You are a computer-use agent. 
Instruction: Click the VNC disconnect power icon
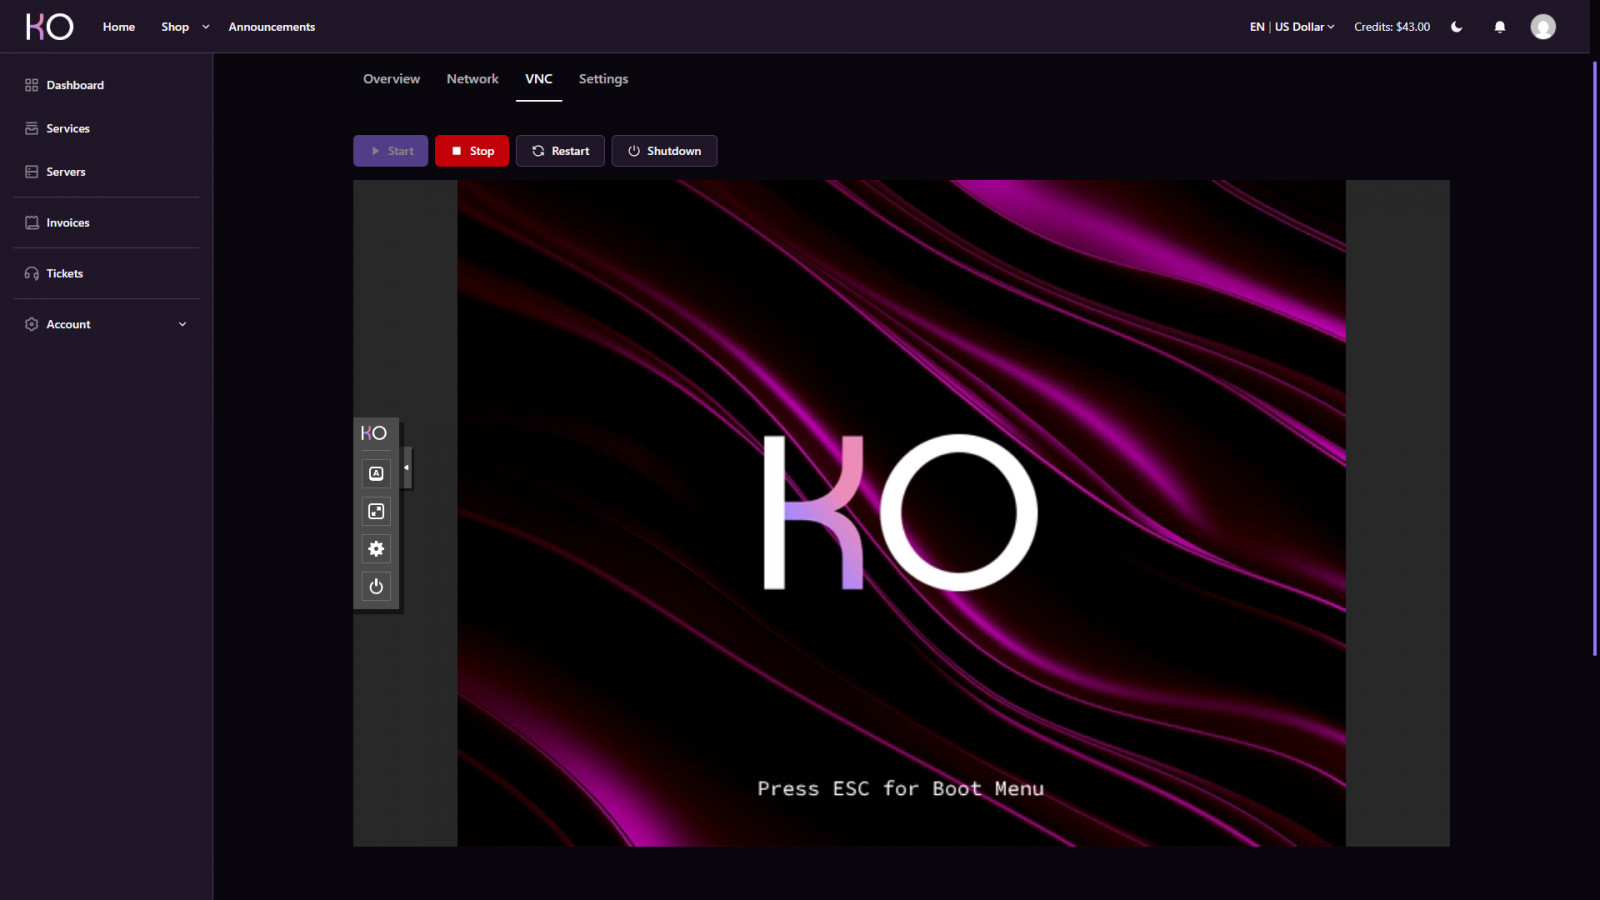tap(376, 587)
